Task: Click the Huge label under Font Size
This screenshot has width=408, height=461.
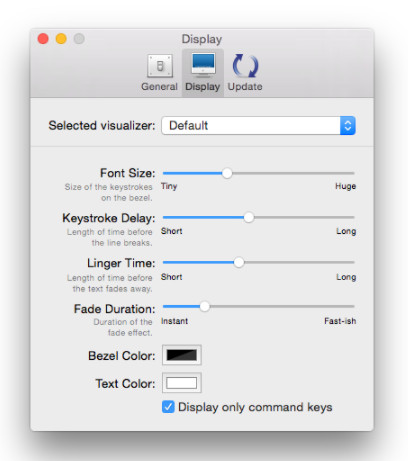Action: click(346, 186)
